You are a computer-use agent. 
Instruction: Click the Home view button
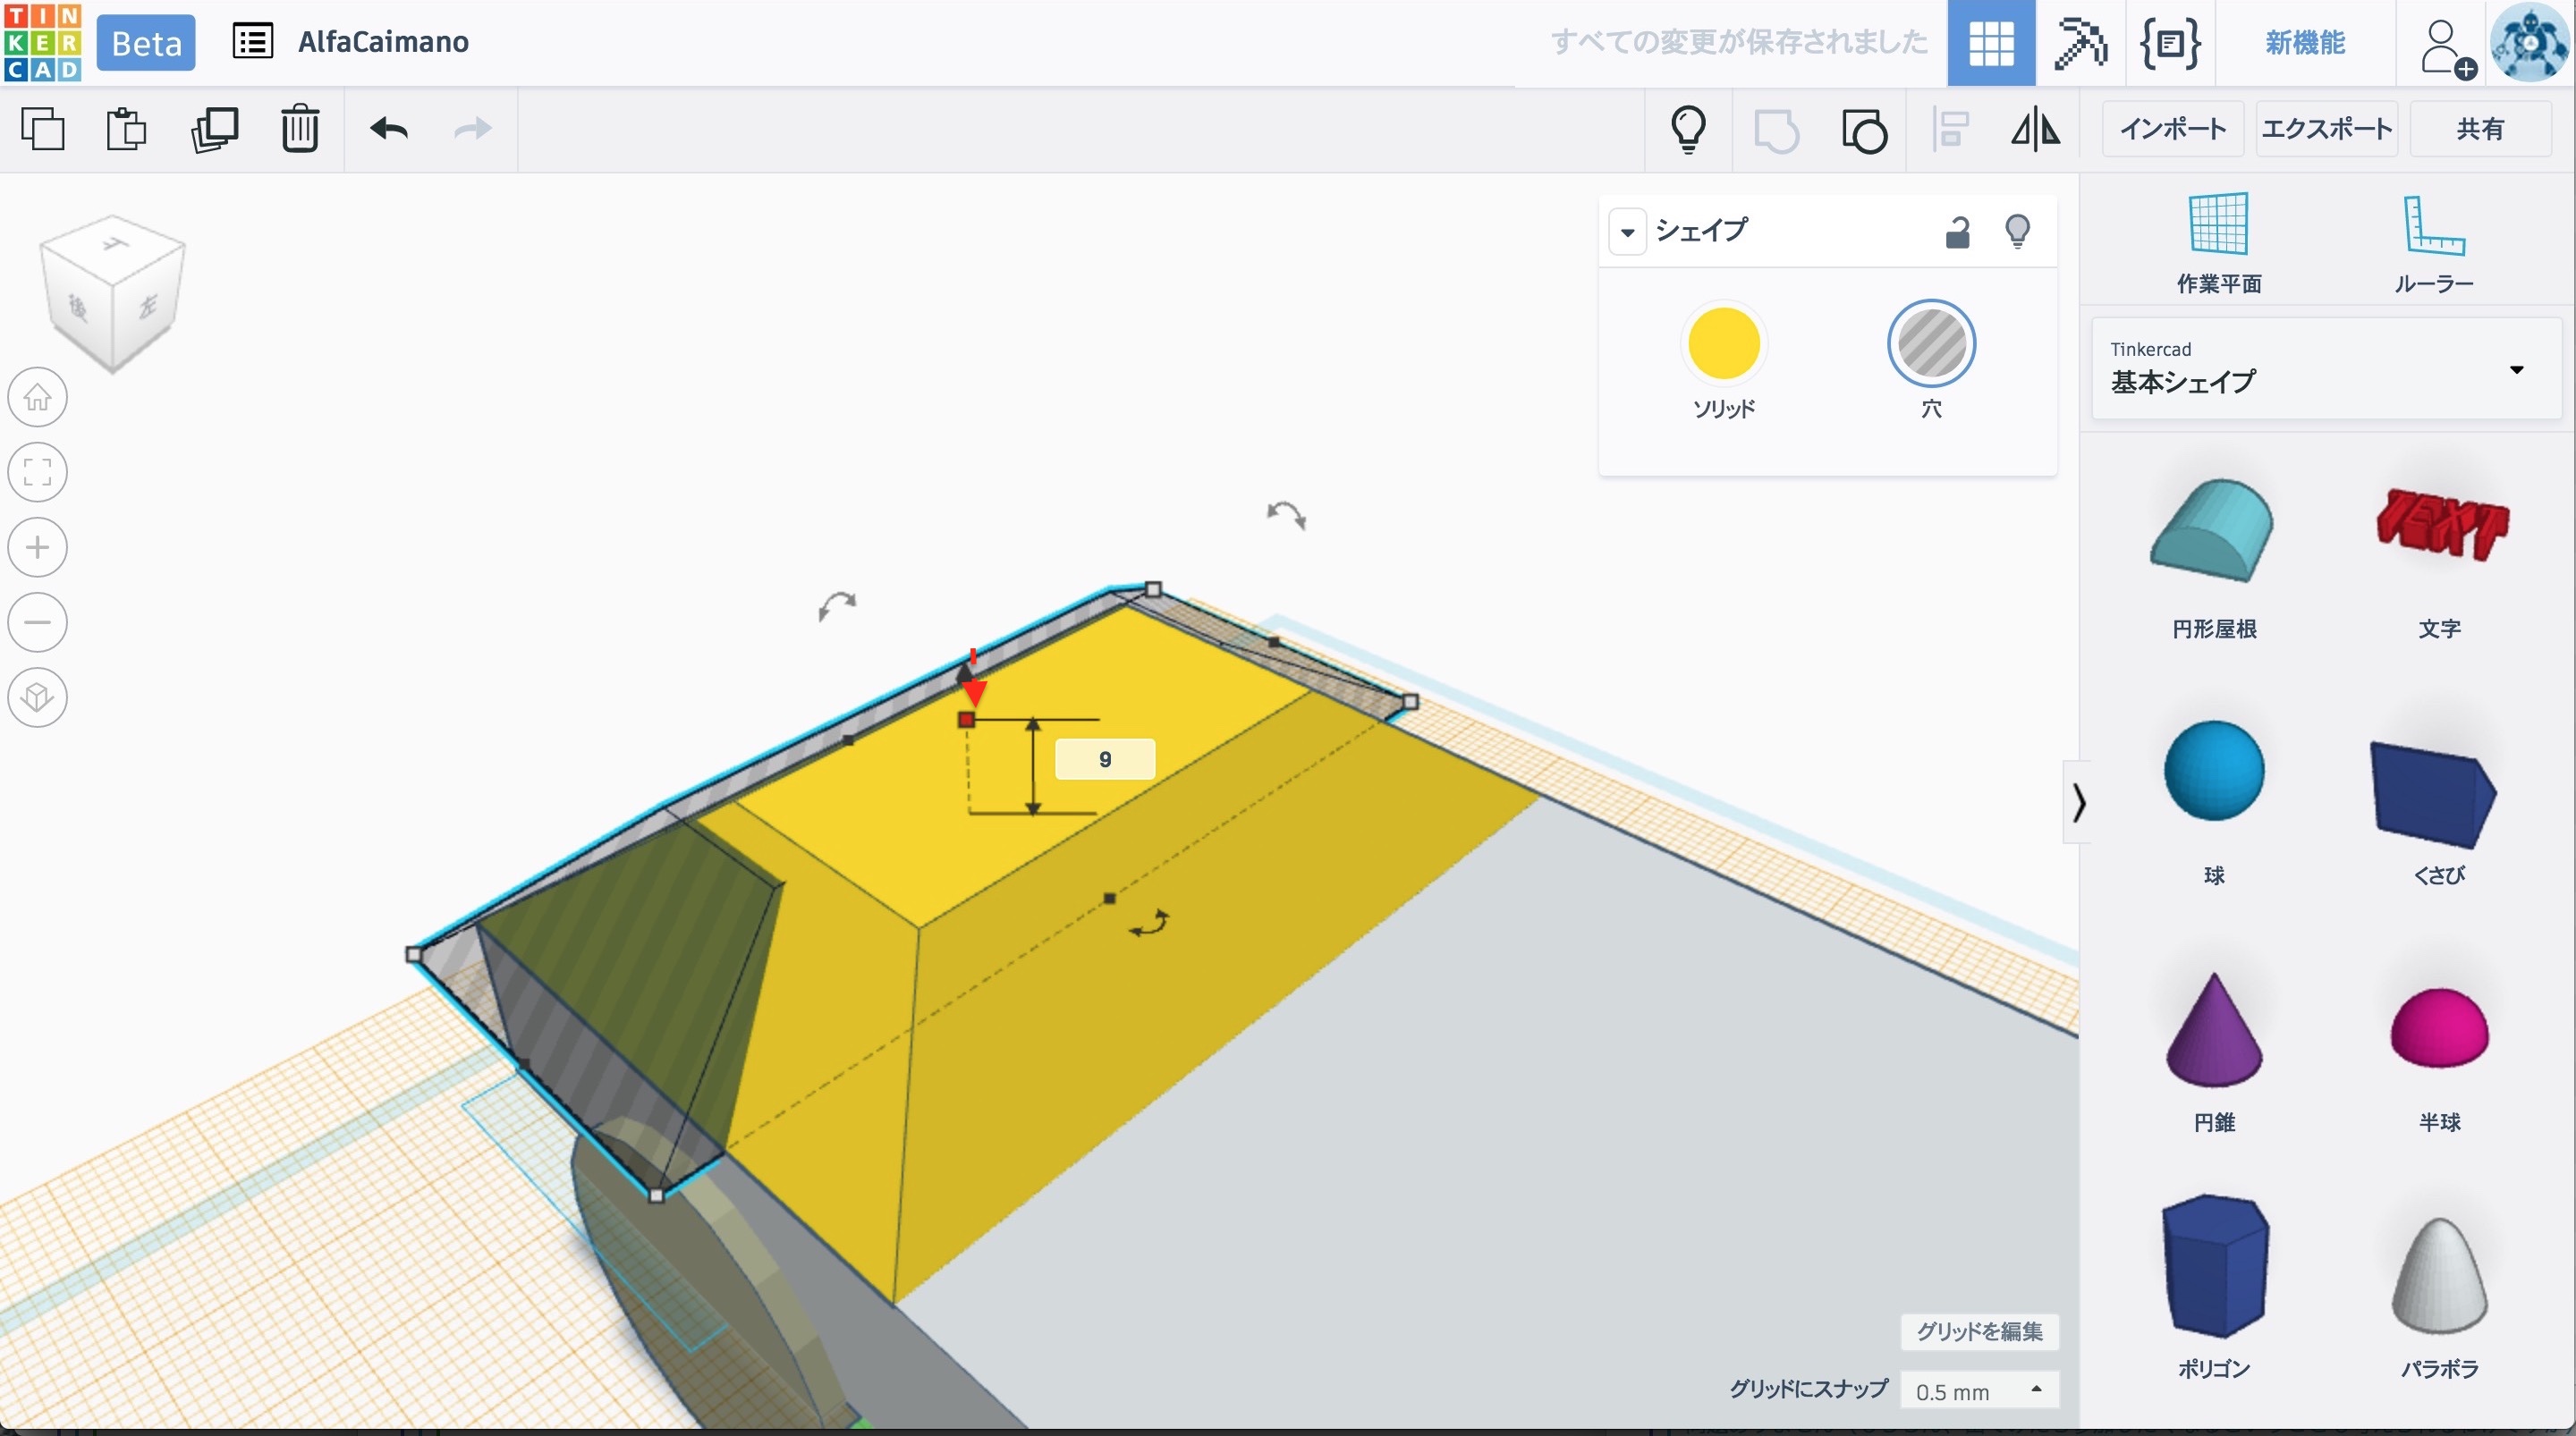pyautogui.click(x=38, y=398)
